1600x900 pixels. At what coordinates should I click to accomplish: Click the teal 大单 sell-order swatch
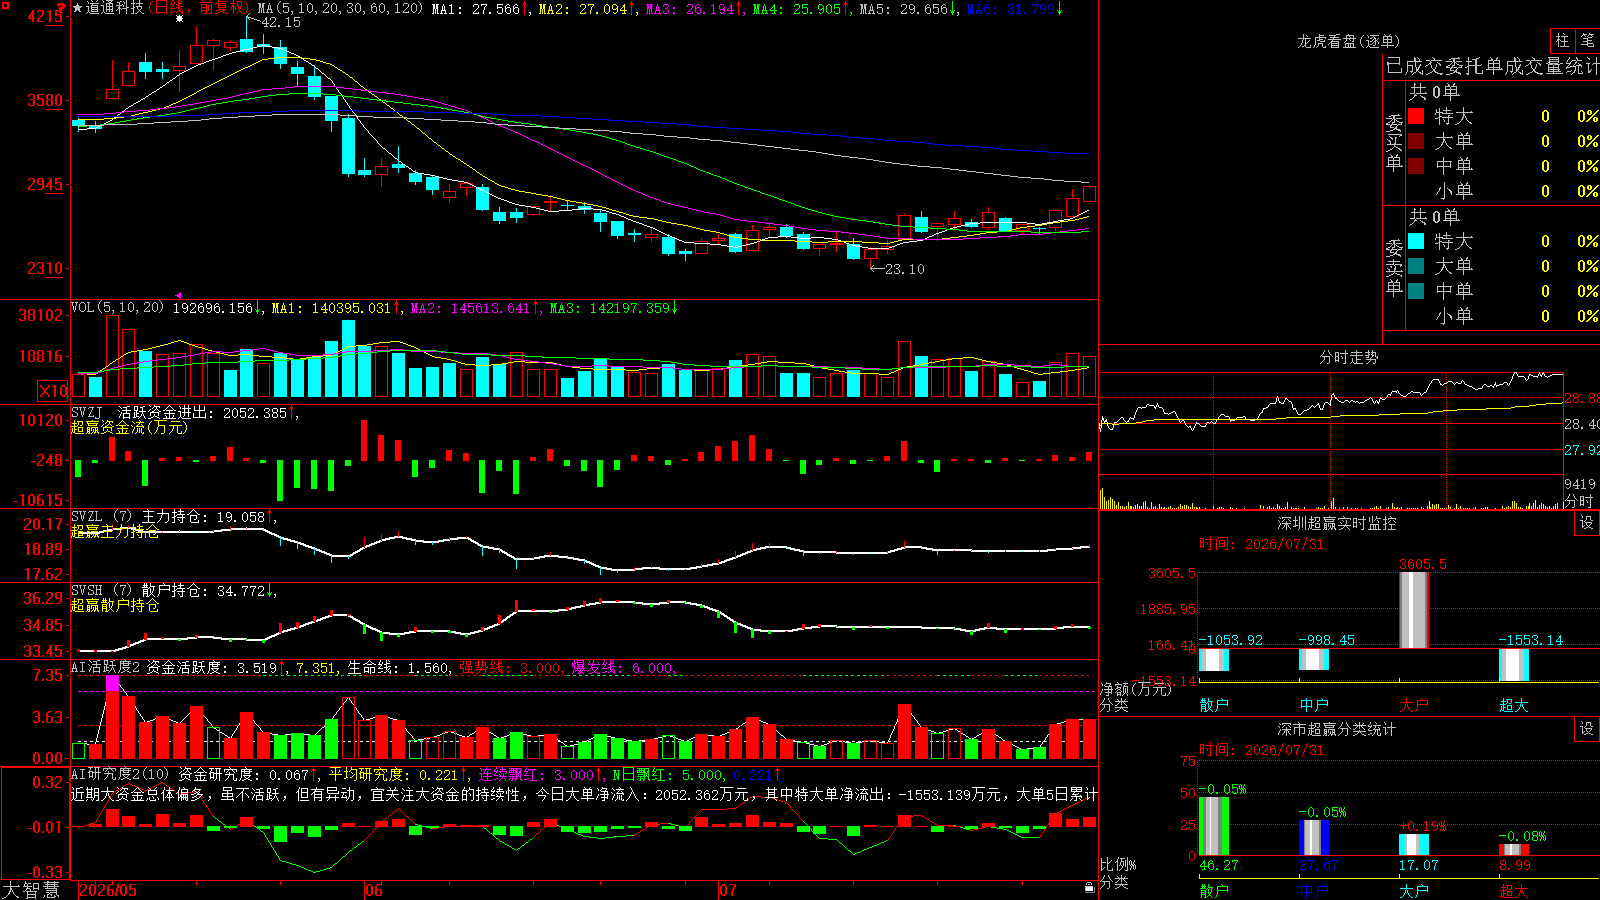[1416, 266]
